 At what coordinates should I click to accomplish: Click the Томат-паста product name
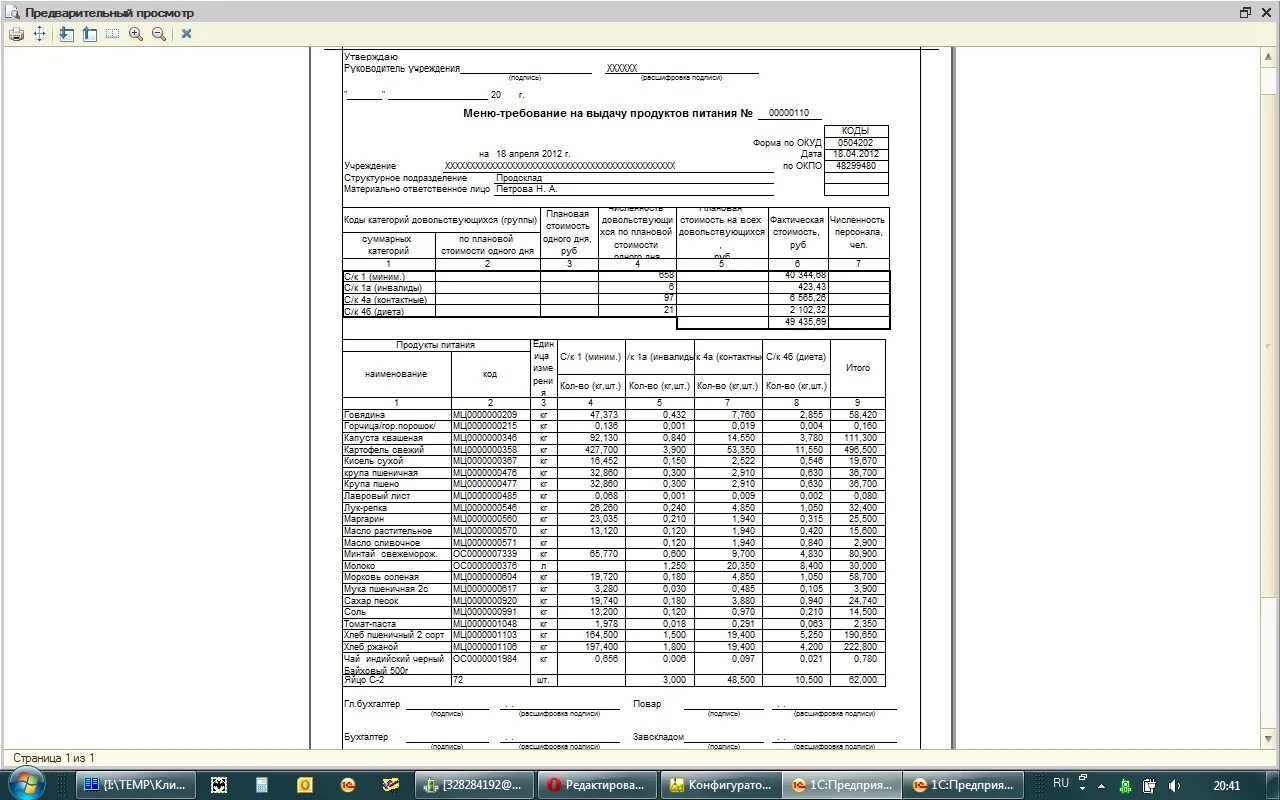point(371,624)
